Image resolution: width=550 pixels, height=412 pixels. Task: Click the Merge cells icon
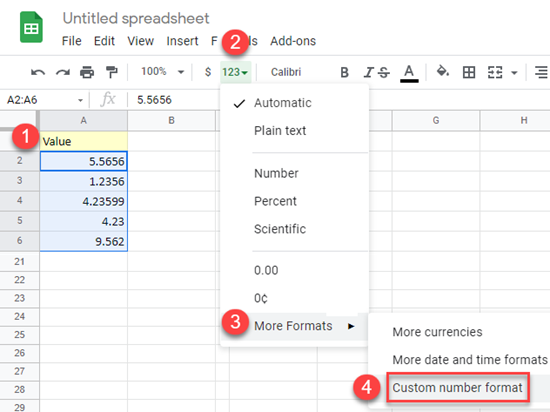pos(495,72)
